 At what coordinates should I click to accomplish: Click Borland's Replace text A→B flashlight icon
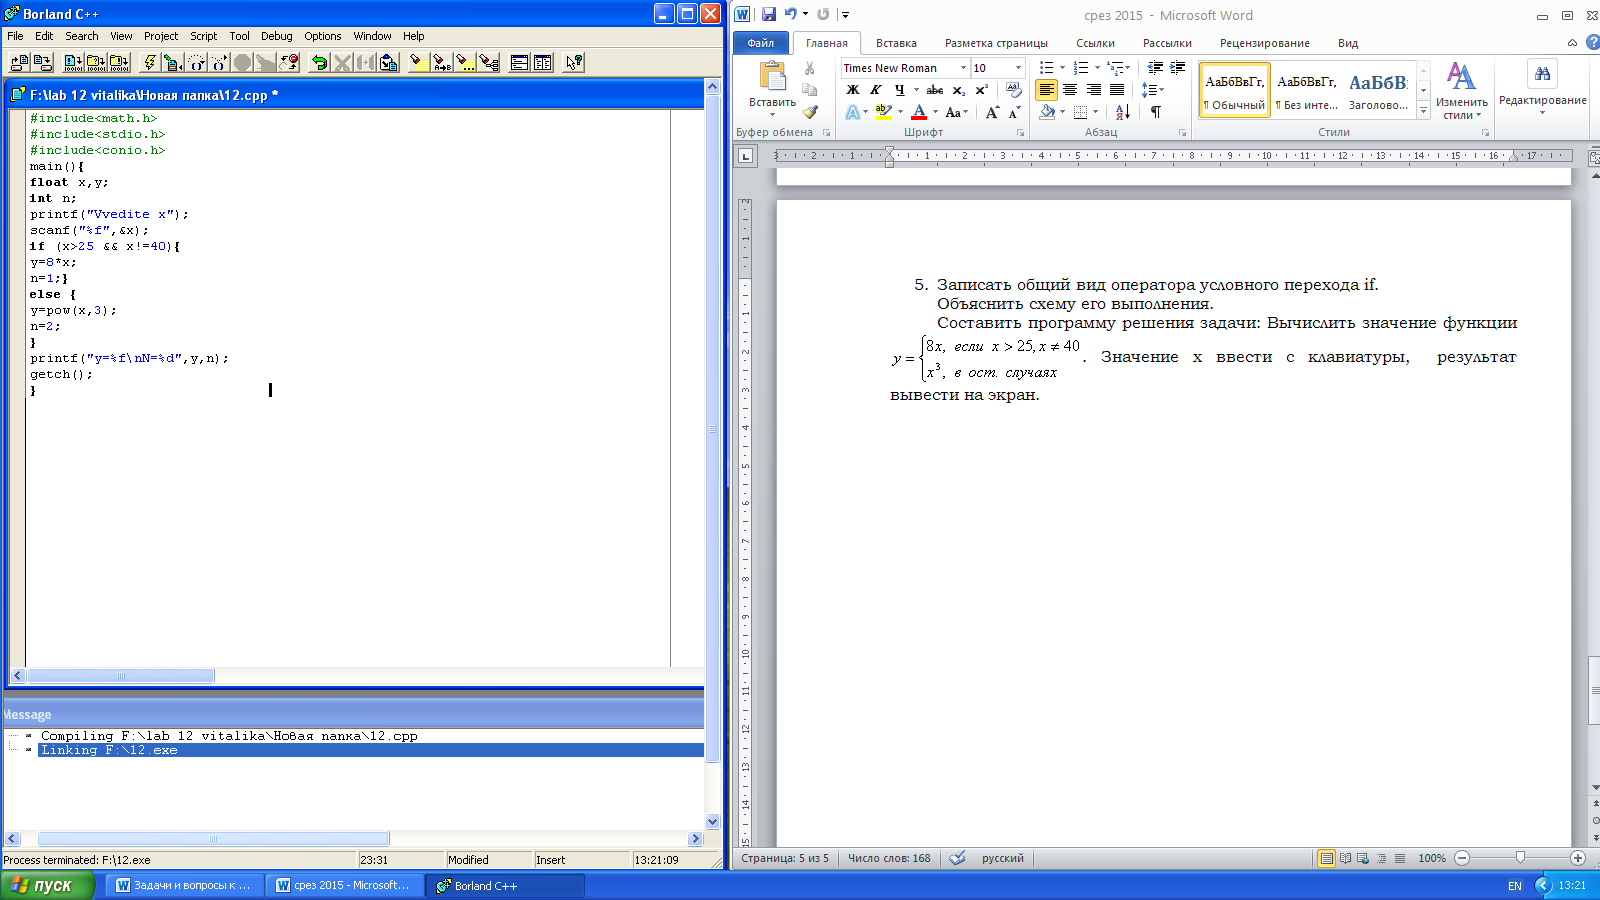442,62
